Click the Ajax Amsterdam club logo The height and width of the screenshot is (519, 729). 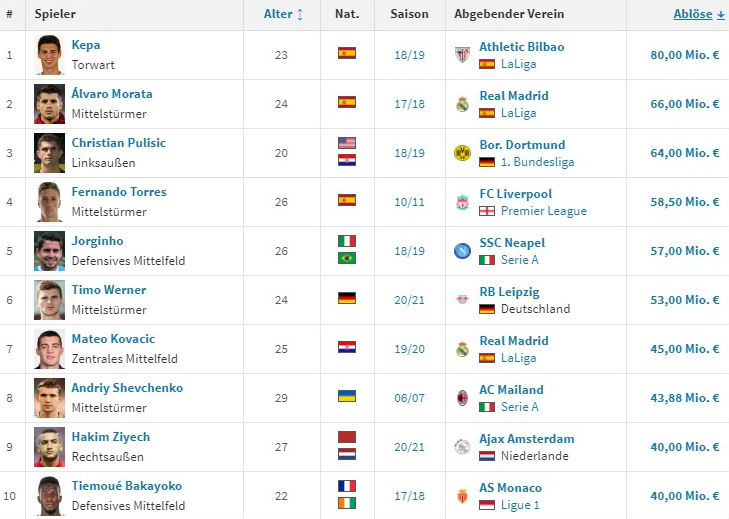coord(461,447)
